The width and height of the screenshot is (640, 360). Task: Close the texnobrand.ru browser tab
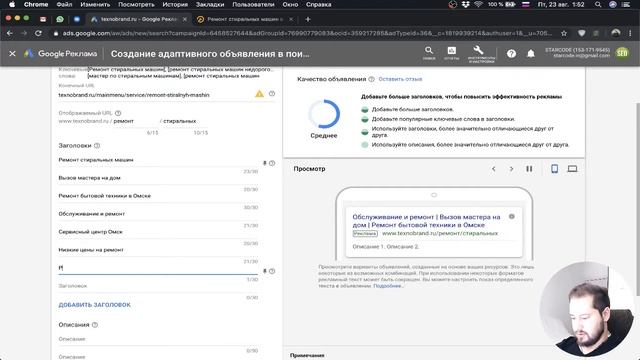point(184,19)
